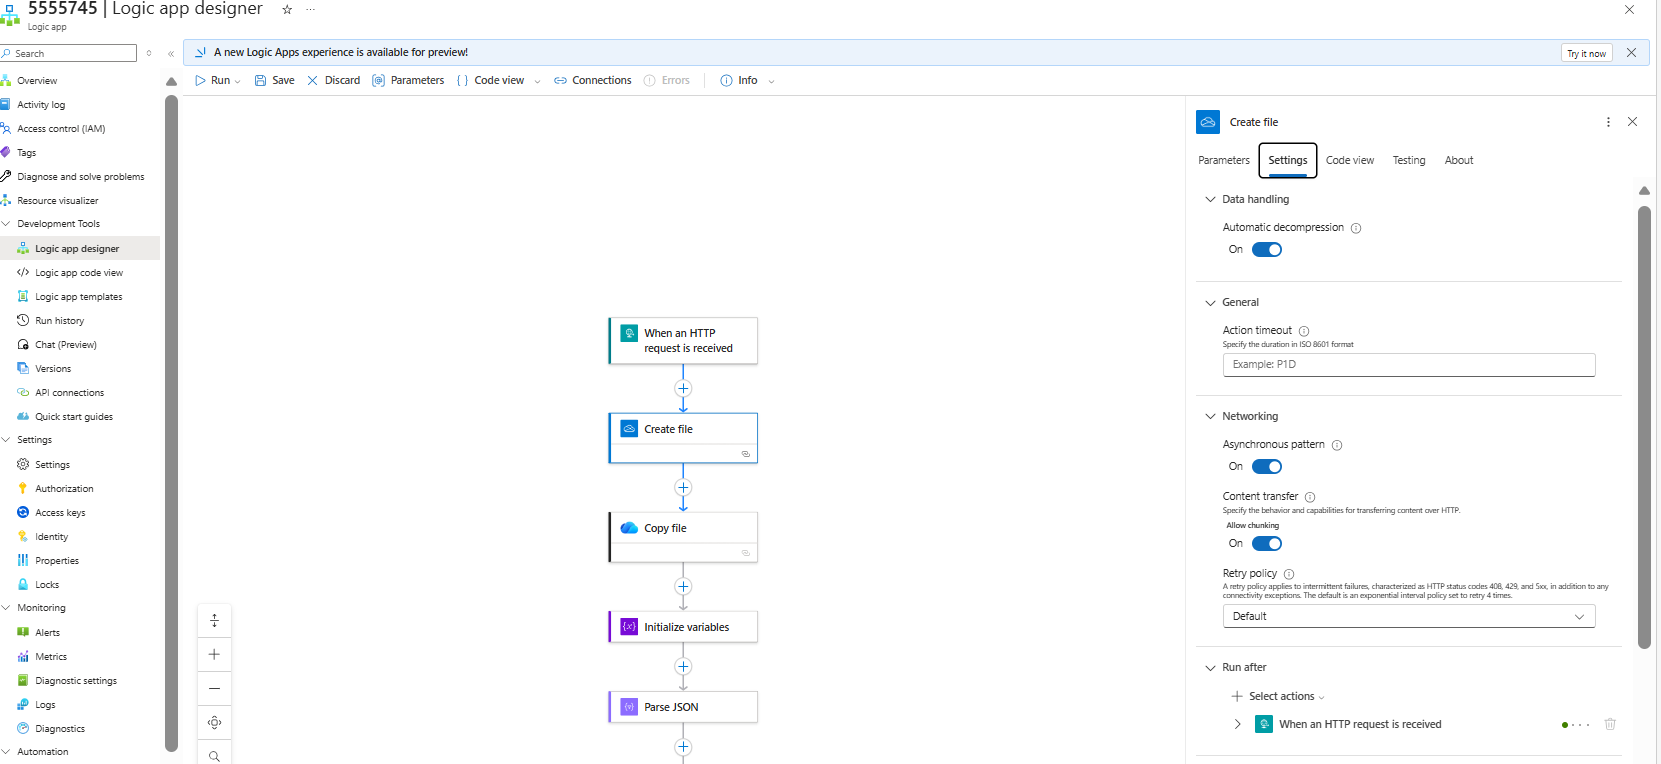Select the Parse JSON action node

(683, 707)
